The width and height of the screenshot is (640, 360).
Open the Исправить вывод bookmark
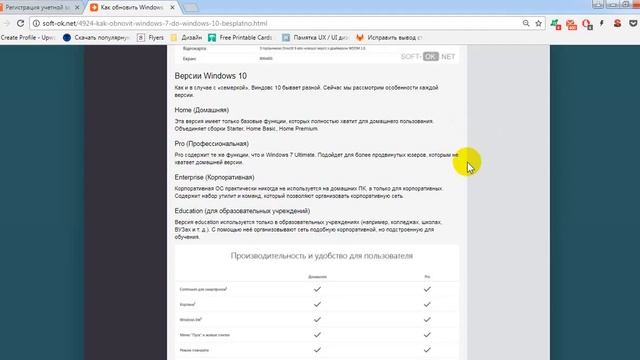(389, 38)
